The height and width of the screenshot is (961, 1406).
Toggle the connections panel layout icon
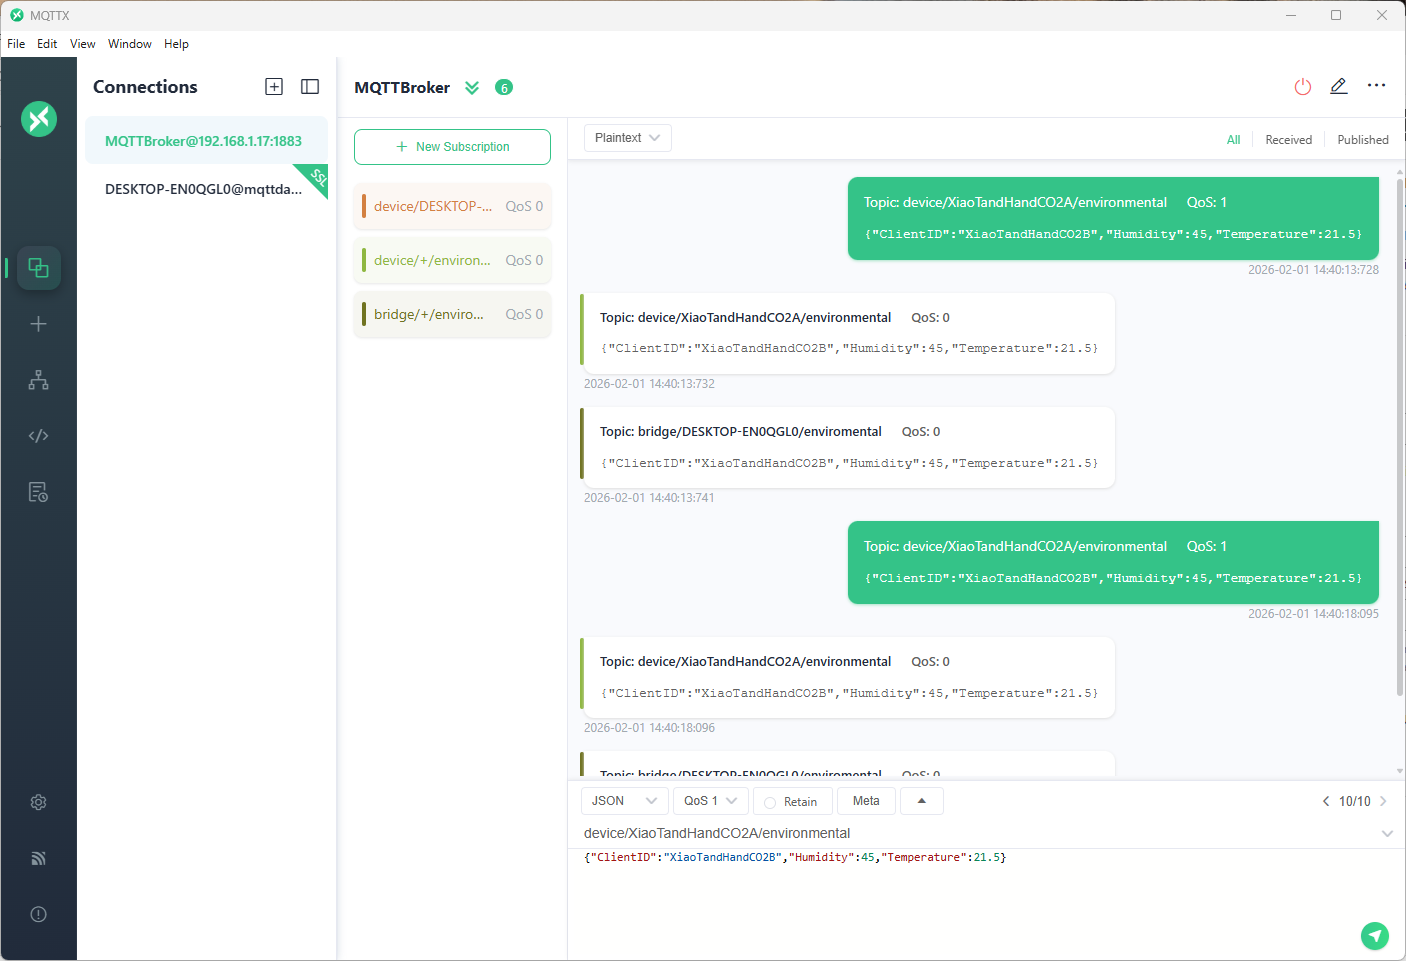[310, 87]
